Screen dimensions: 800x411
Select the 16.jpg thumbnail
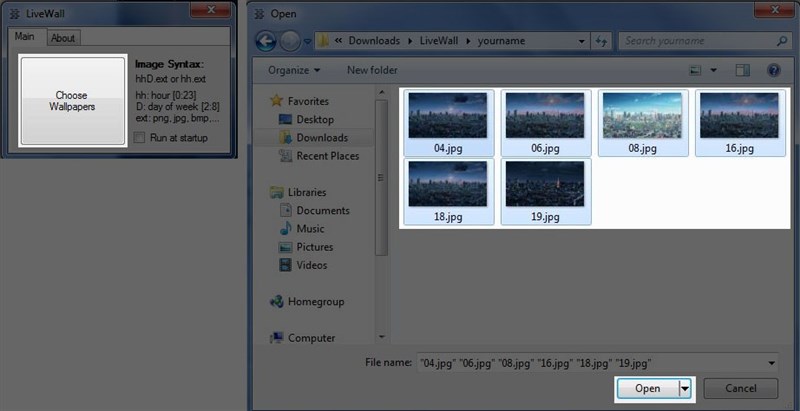(x=740, y=123)
